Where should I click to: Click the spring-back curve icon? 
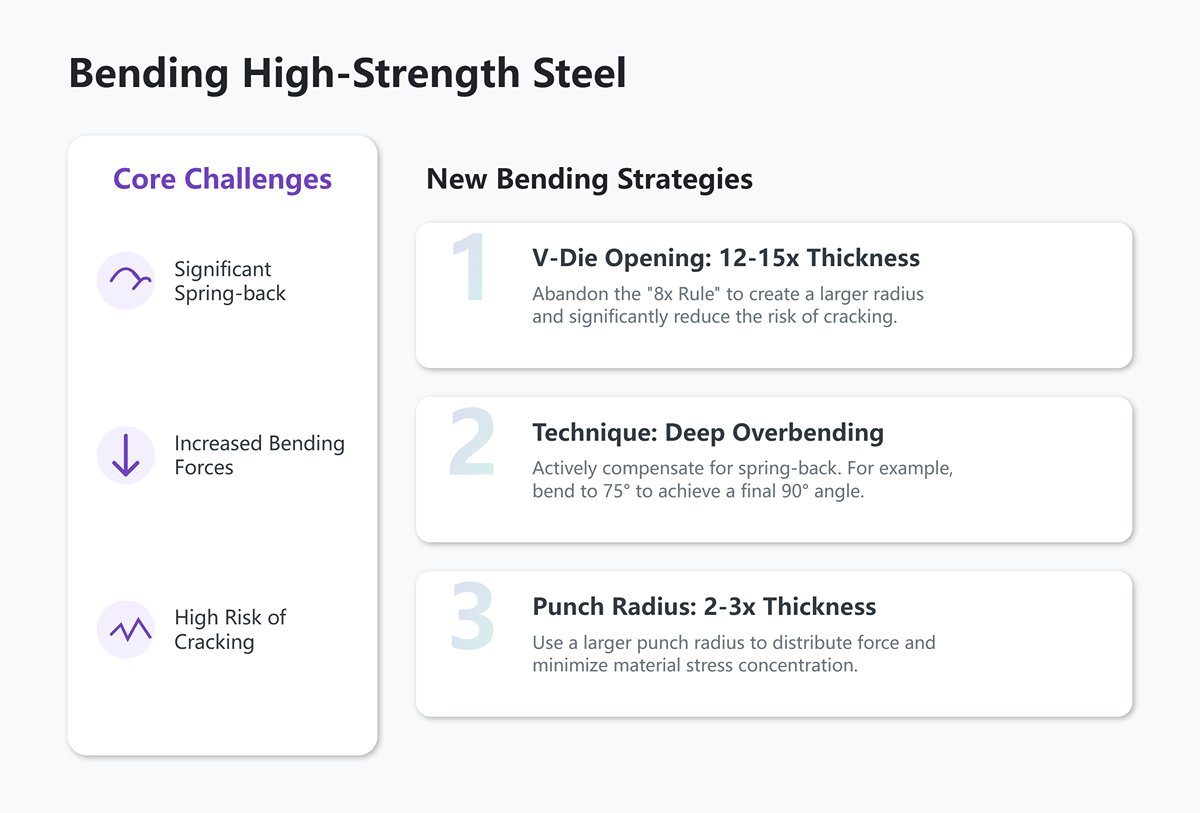(126, 281)
